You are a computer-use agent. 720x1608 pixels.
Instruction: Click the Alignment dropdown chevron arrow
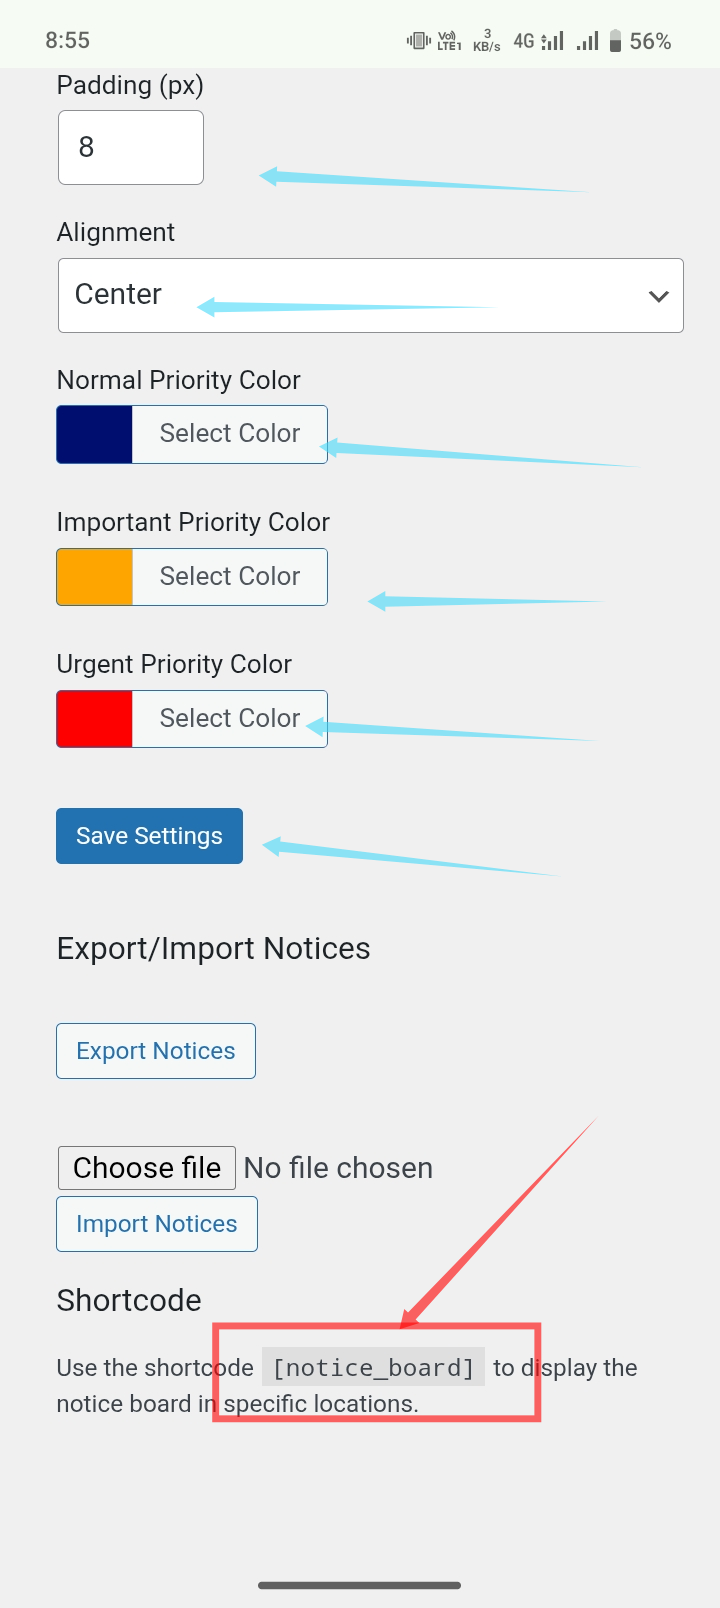(x=658, y=296)
